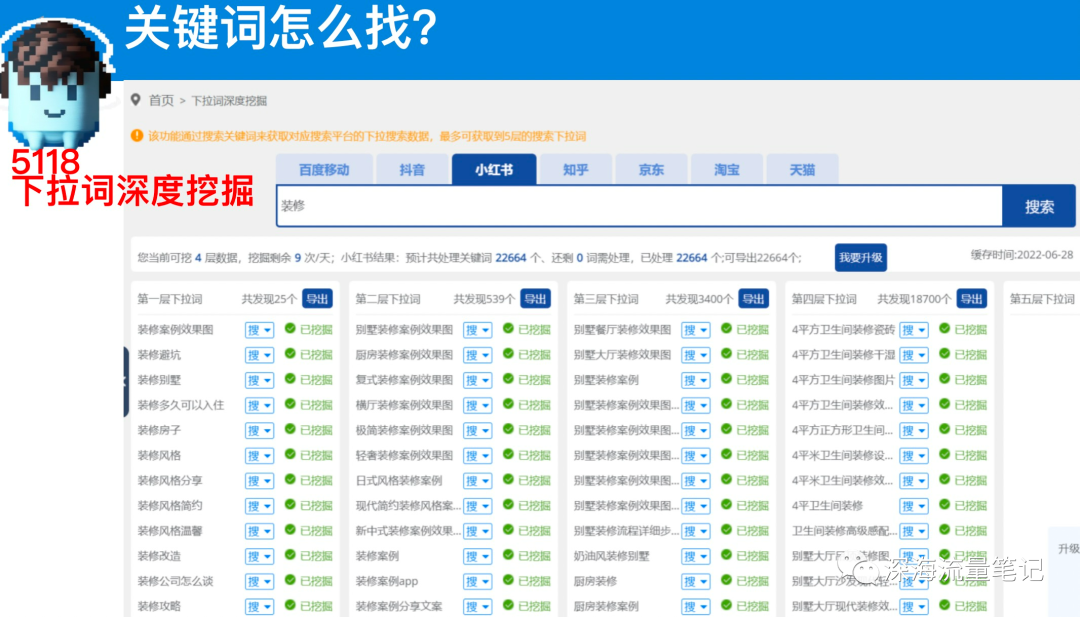
Task: Click the green check icon for 装修房子
Action: (x=290, y=429)
